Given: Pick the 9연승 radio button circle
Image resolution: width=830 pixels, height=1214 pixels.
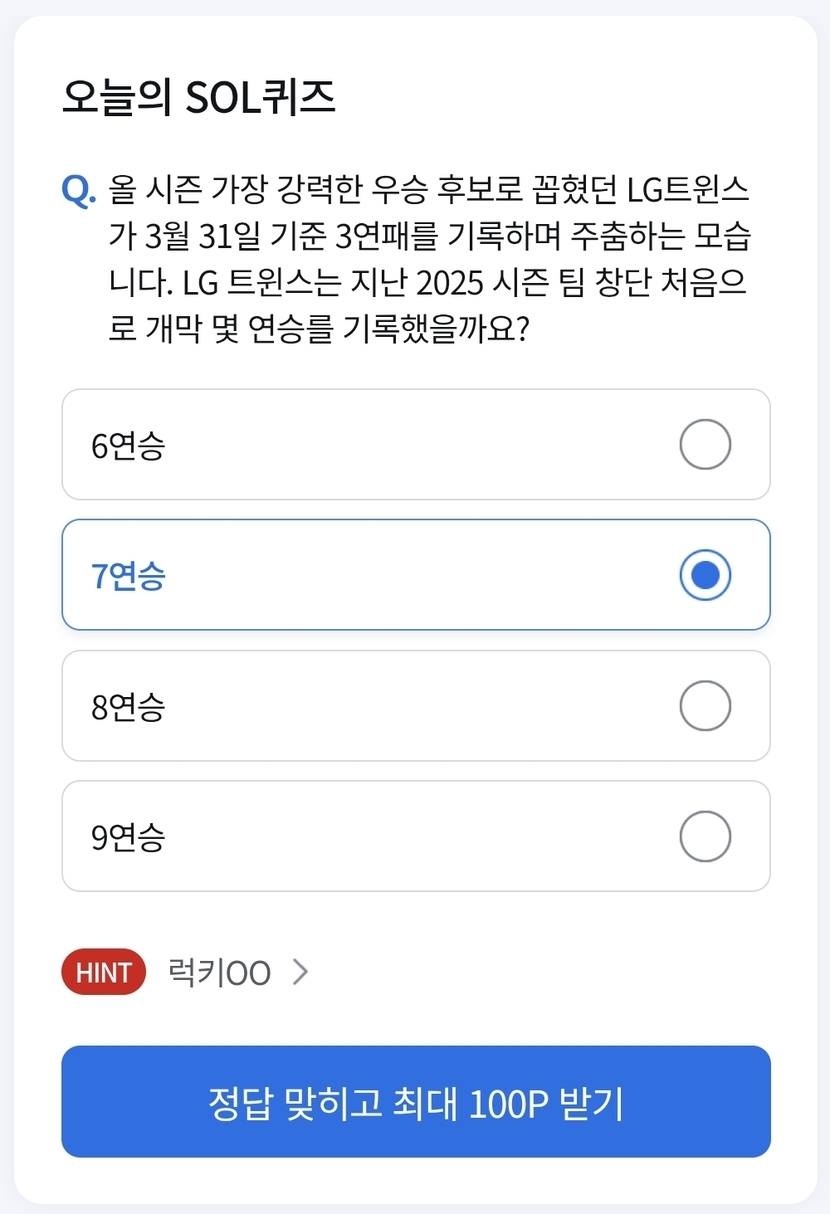Looking at the screenshot, I should pos(705,836).
